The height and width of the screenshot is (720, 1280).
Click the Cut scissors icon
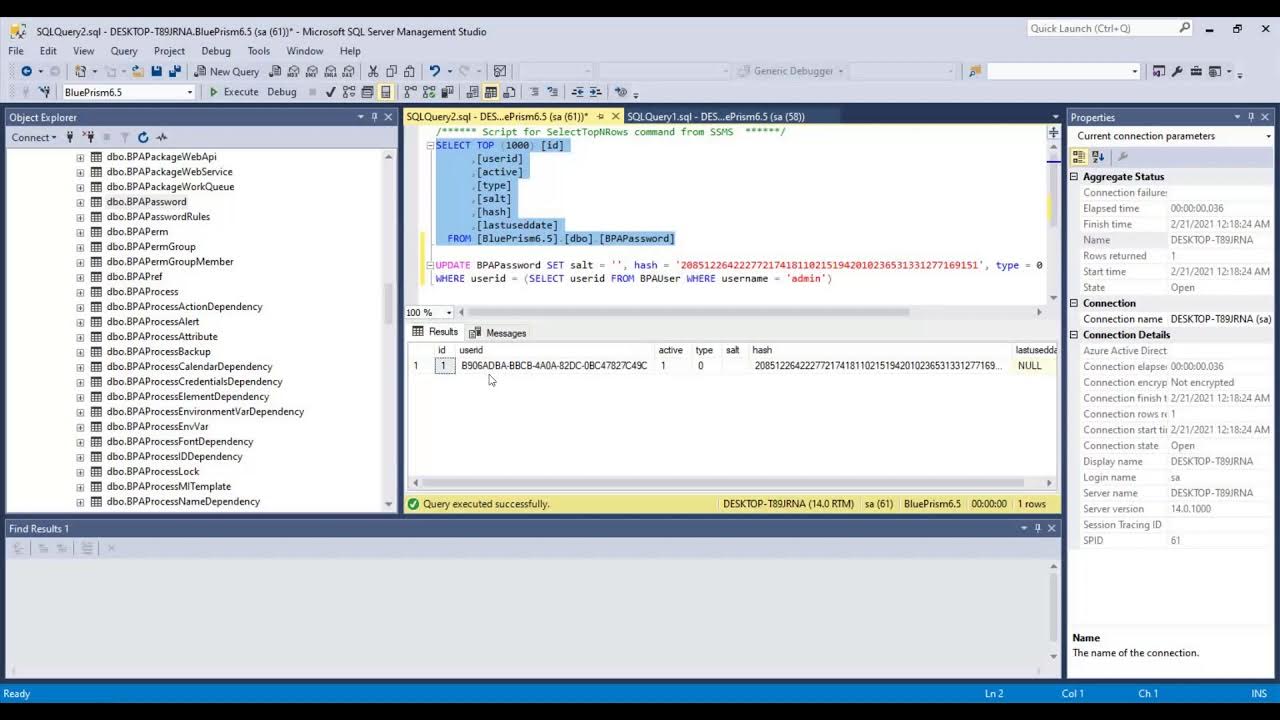click(373, 71)
